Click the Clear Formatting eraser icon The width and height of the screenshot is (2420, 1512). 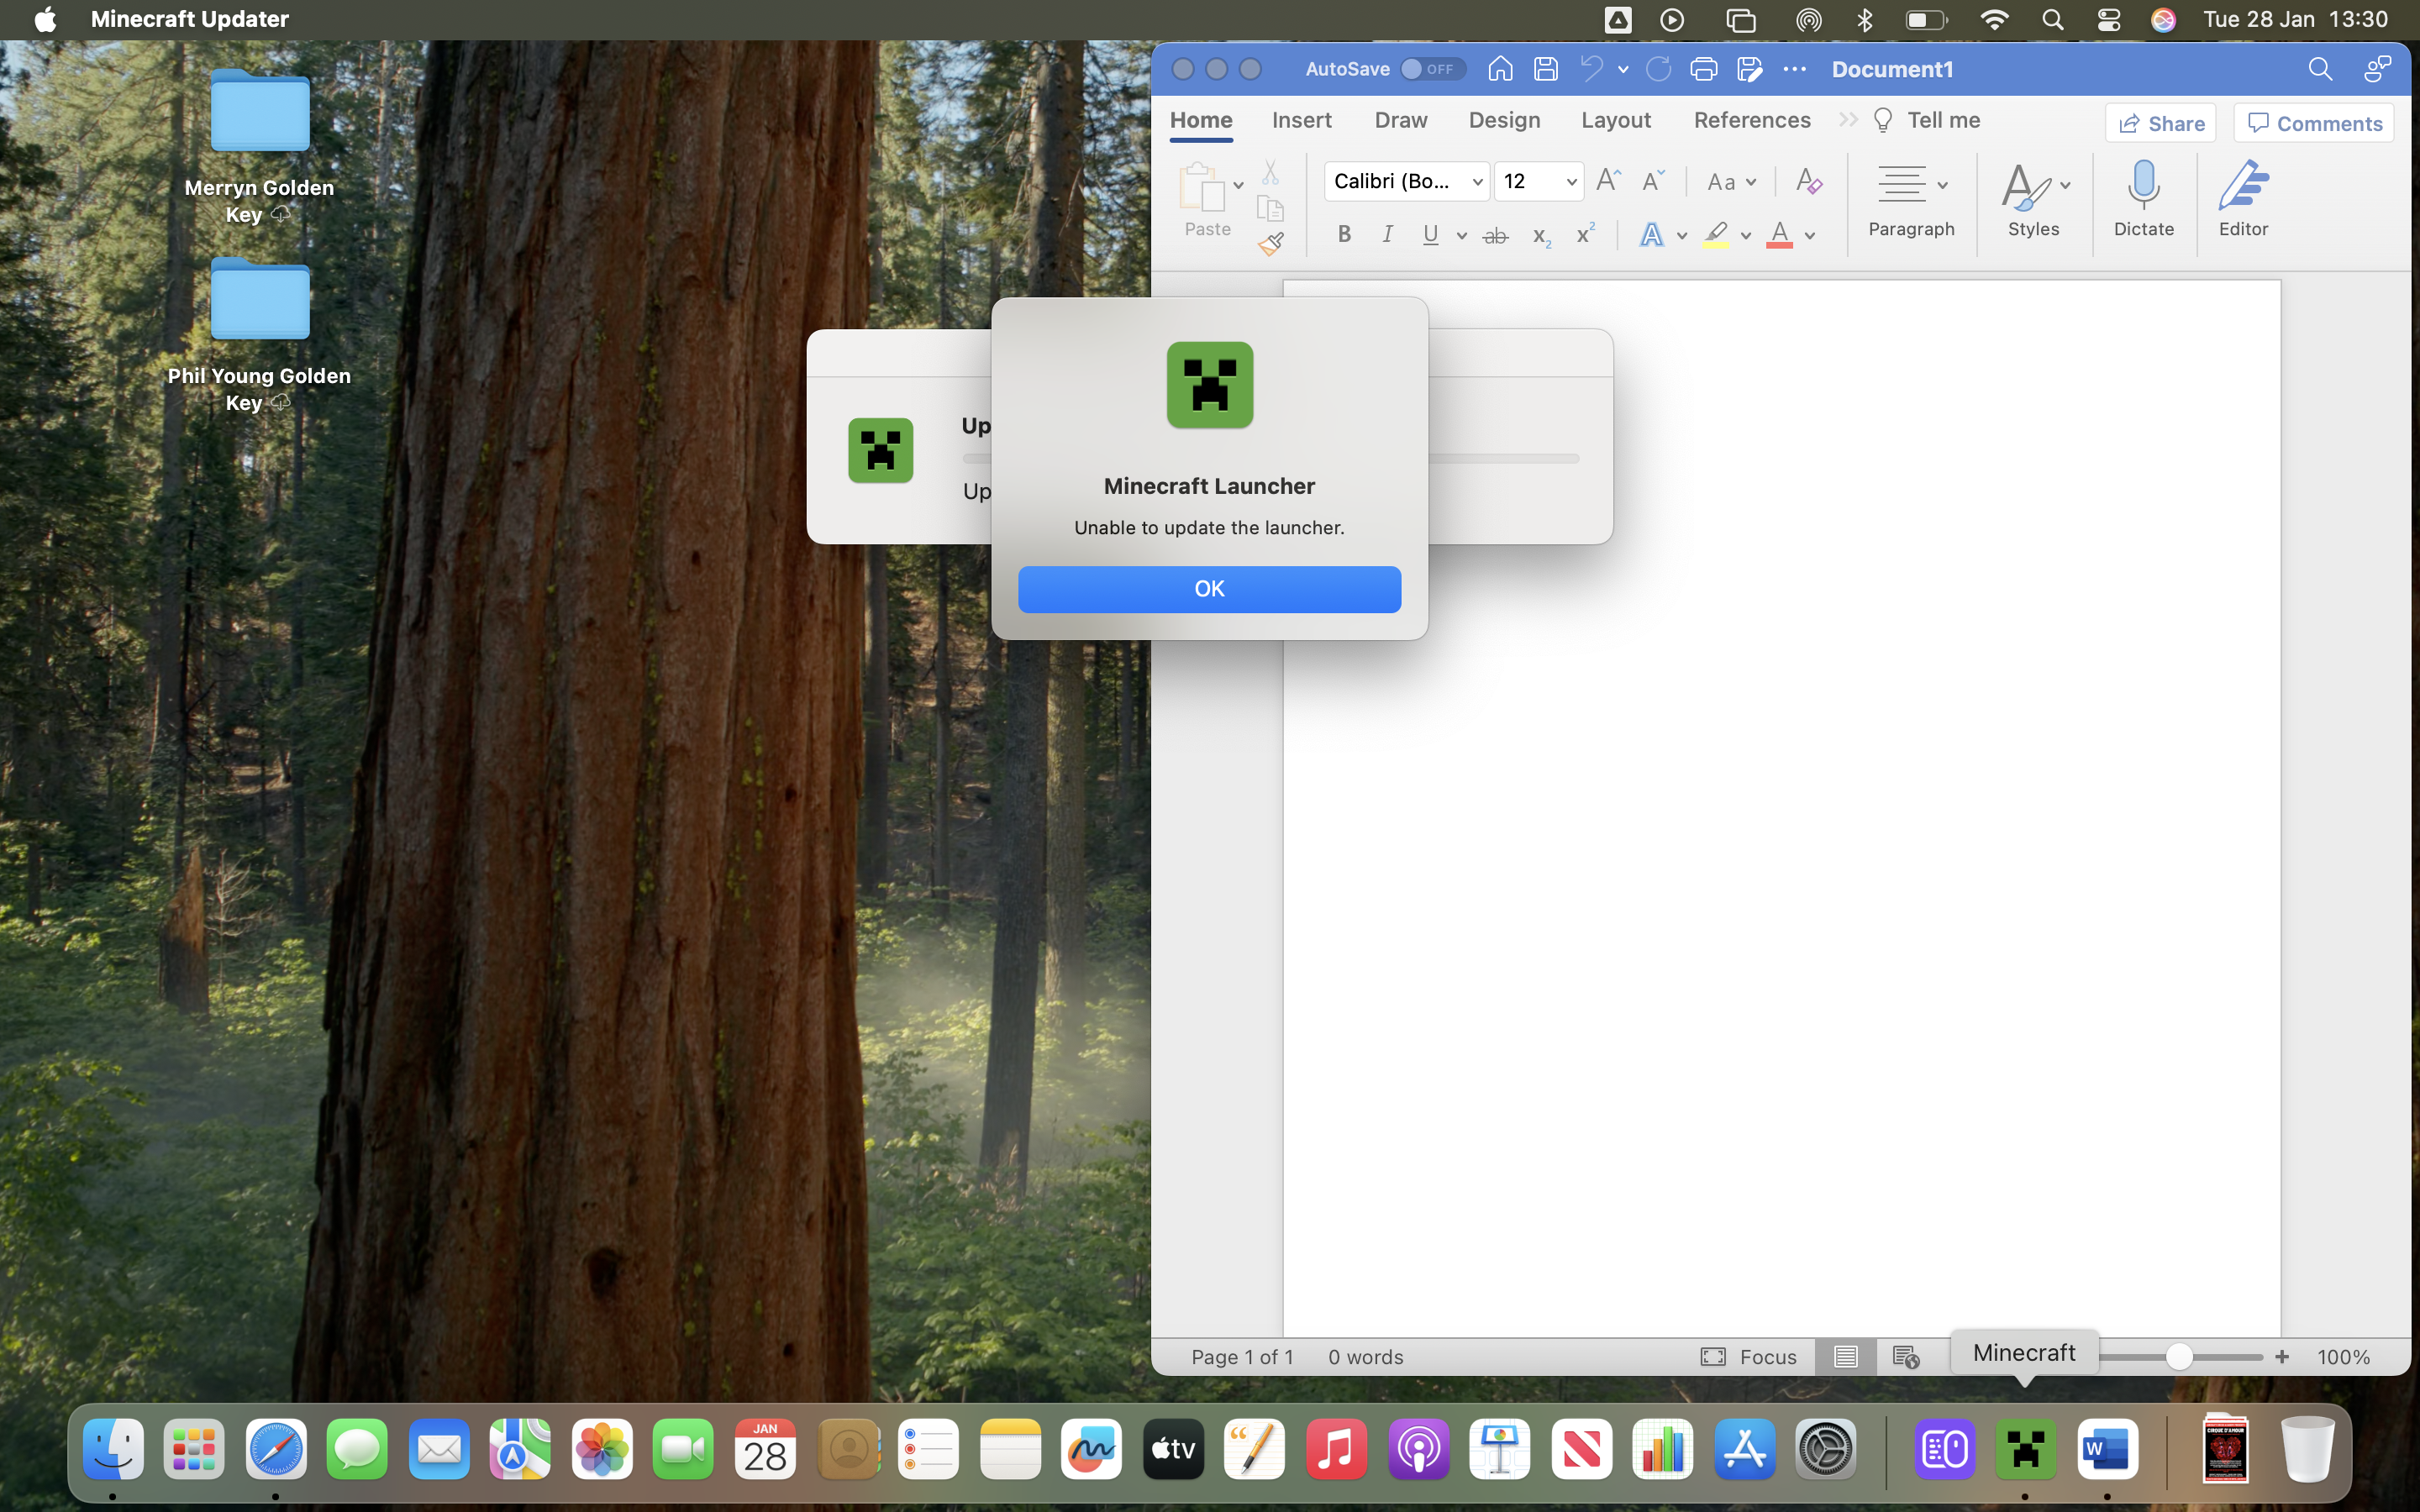click(x=1808, y=181)
